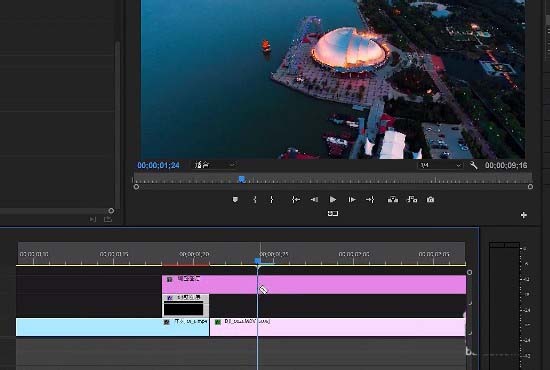Click the Mark Out bracket button
The image size is (550, 370).
coord(271,200)
